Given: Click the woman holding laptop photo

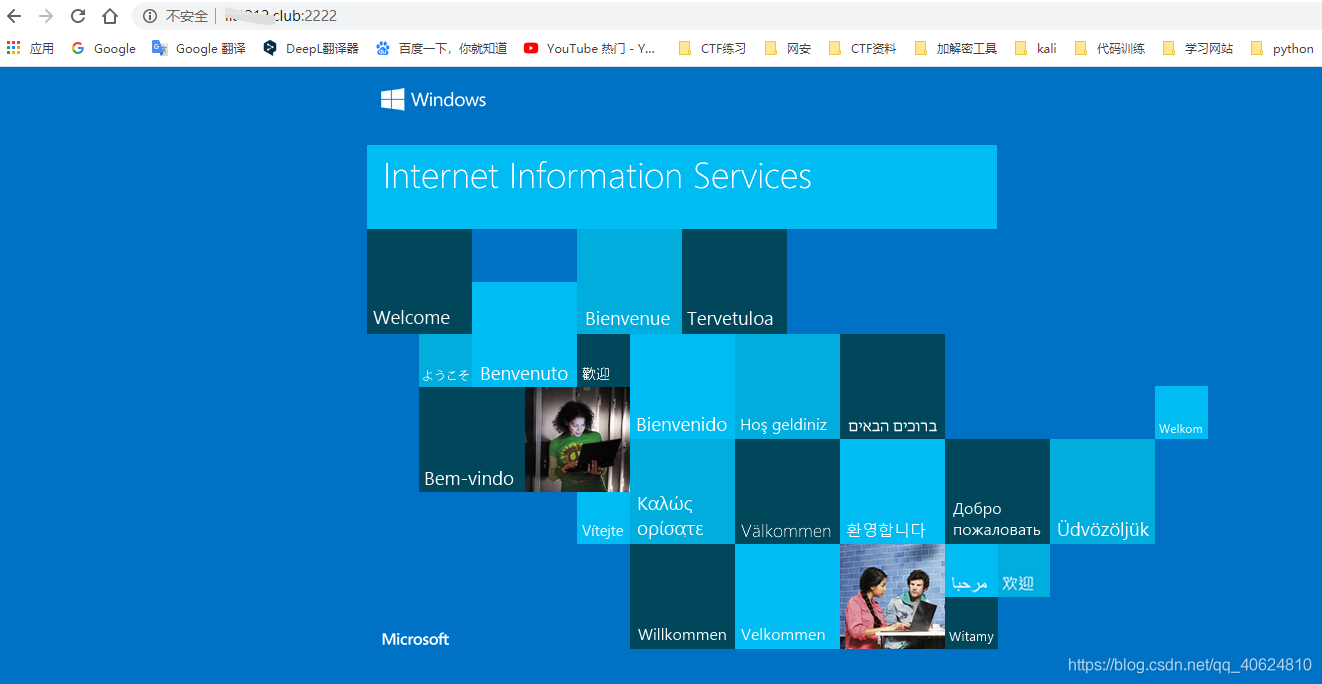Looking at the screenshot, I should (577, 439).
